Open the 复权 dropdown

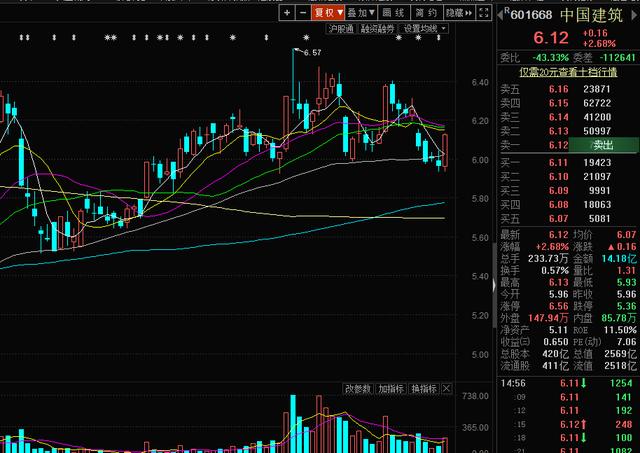328,13
